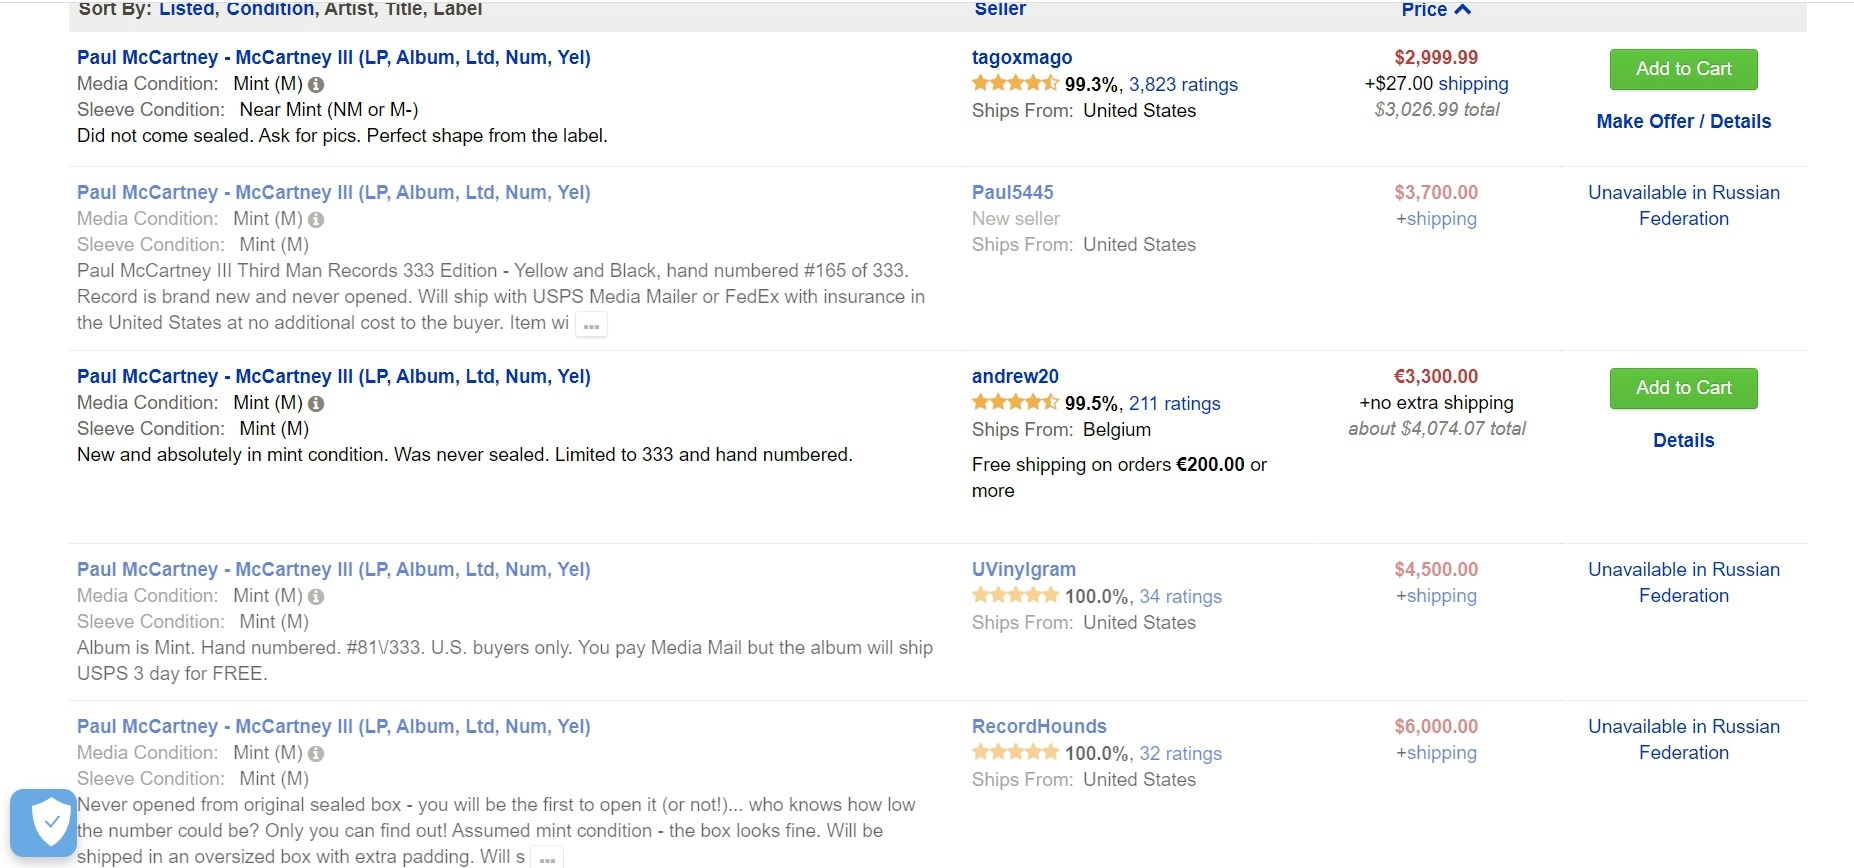Add tagoxmago's $2,999.99 listing to cart
The height and width of the screenshot is (868, 1854).
pyautogui.click(x=1683, y=69)
